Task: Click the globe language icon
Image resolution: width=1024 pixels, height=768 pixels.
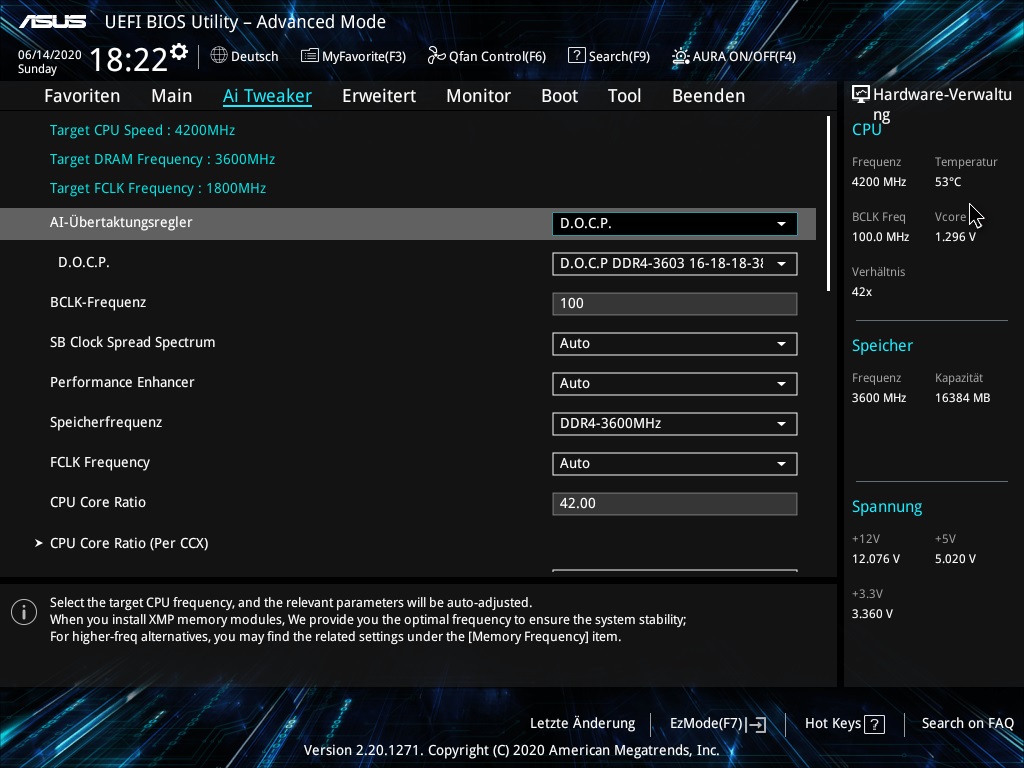Action: tap(219, 56)
